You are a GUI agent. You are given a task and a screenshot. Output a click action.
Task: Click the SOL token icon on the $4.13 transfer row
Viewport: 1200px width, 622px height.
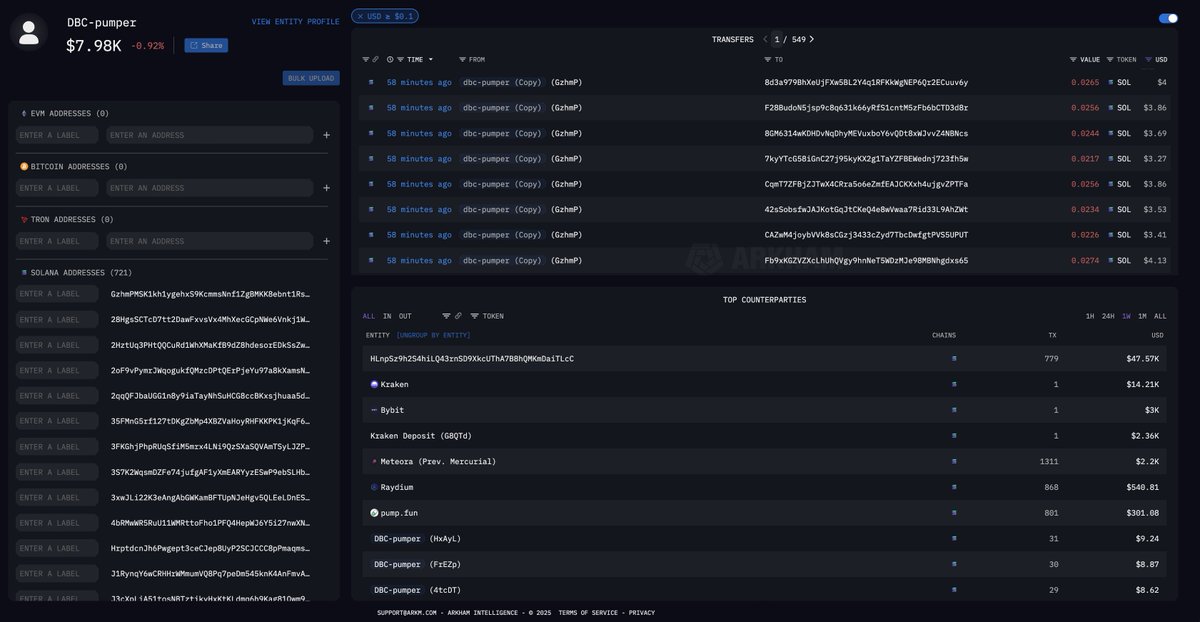click(1110, 260)
